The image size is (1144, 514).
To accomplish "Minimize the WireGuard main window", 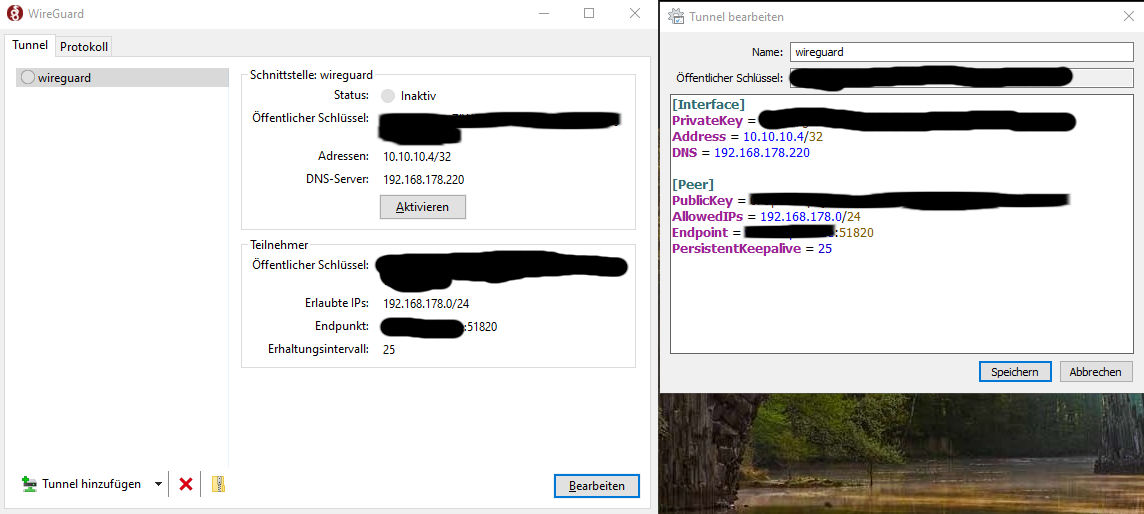I will pos(544,13).
